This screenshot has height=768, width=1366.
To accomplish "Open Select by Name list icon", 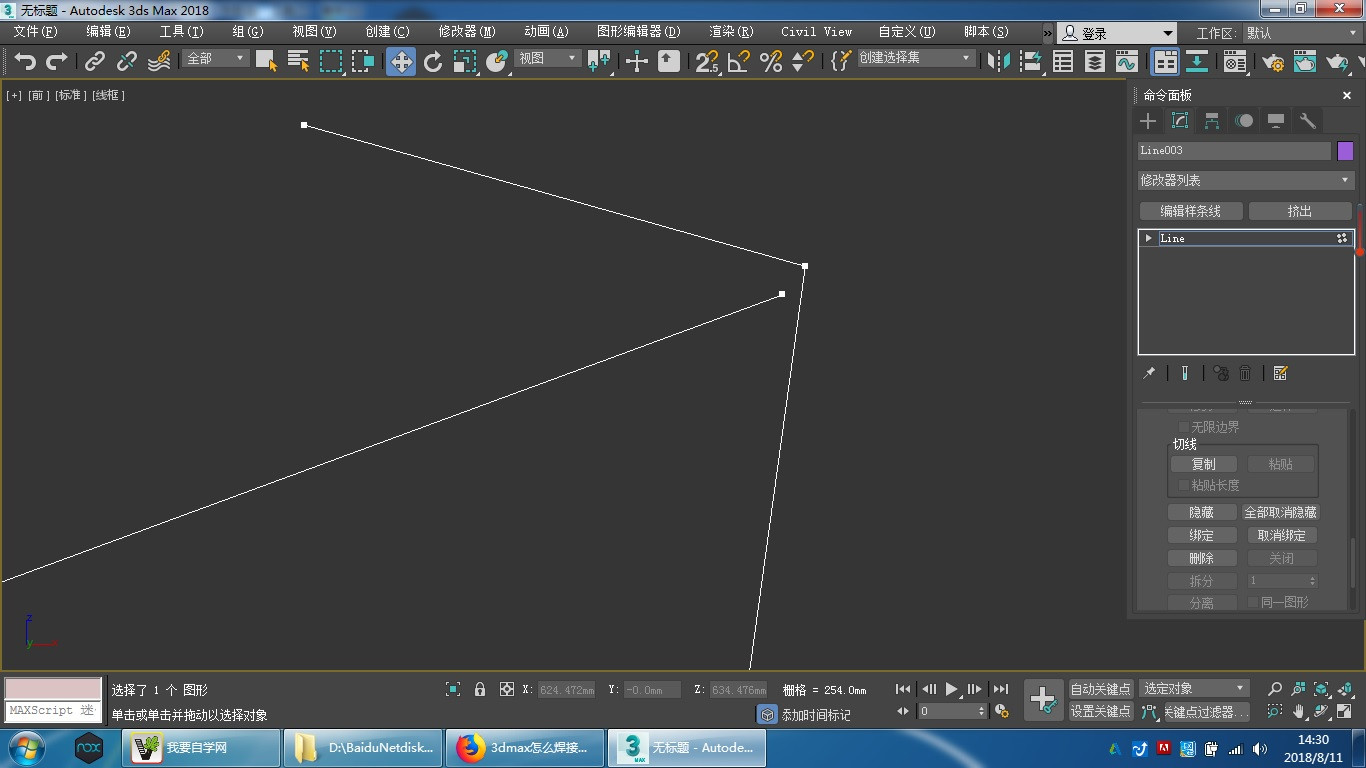I will (298, 62).
